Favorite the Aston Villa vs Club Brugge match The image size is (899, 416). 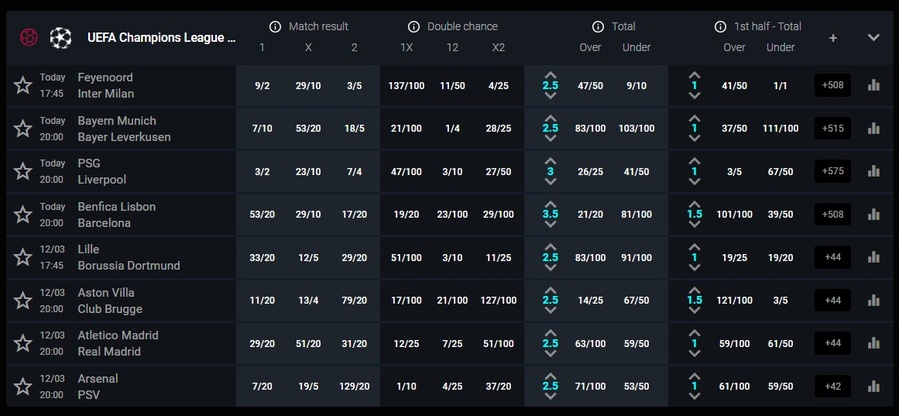pyautogui.click(x=23, y=300)
